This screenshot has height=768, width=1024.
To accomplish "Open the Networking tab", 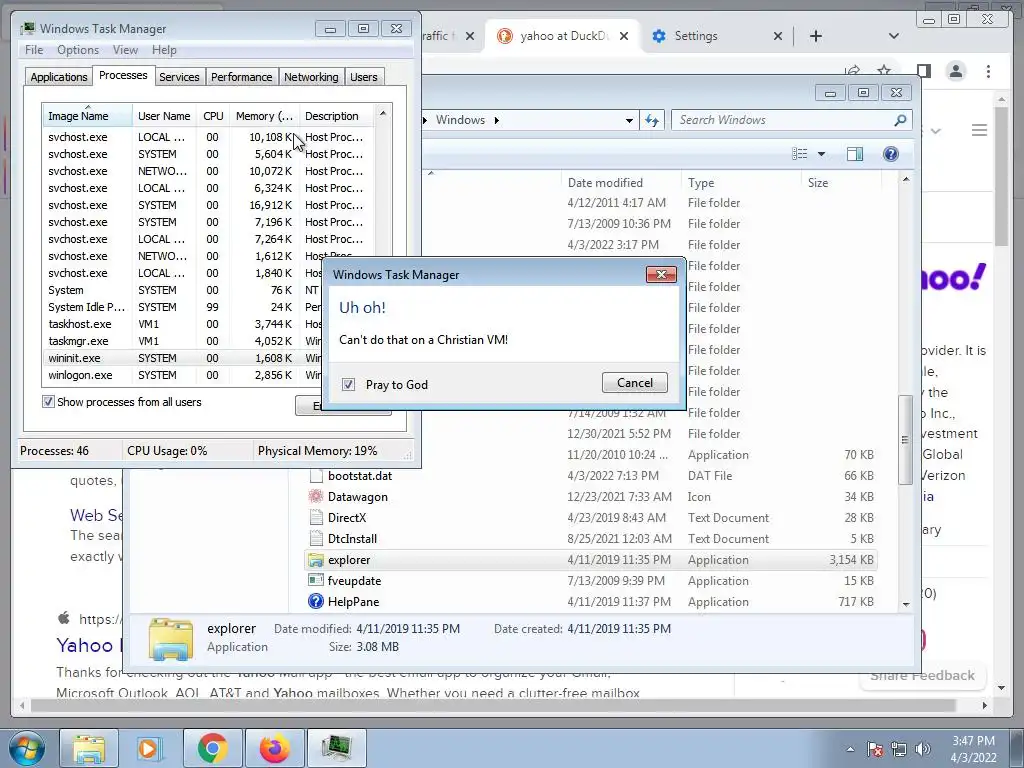I will (x=311, y=77).
